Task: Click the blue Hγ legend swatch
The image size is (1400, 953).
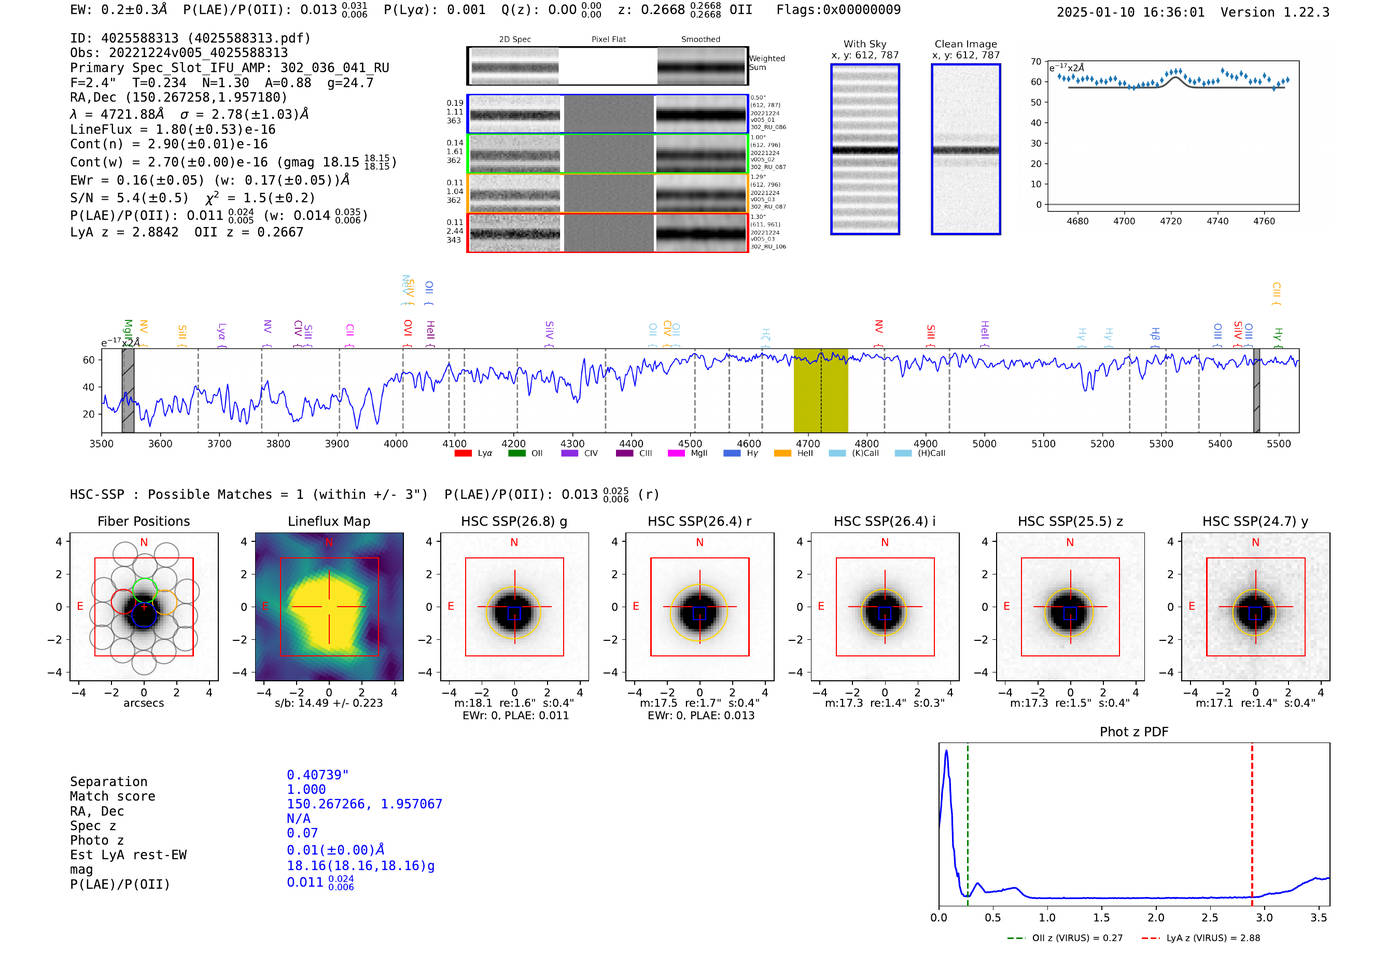Action: (x=732, y=454)
